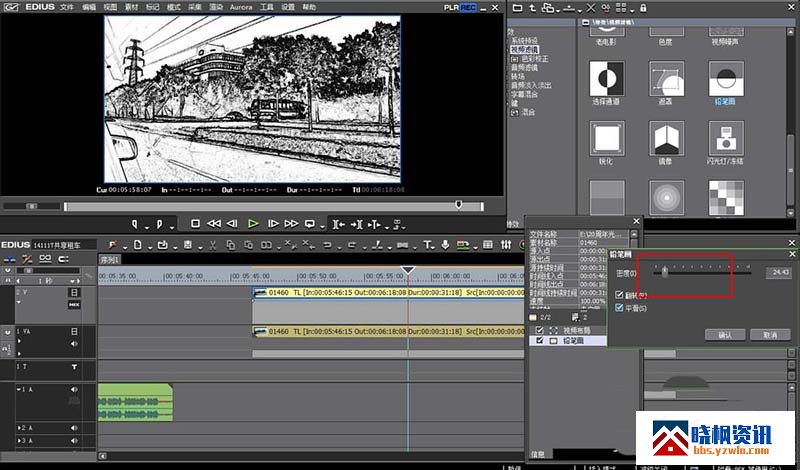Toggle the 铅笔画 effect checkbox in info panel
This screenshot has width=800, height=470.
[x=540, y=340]
